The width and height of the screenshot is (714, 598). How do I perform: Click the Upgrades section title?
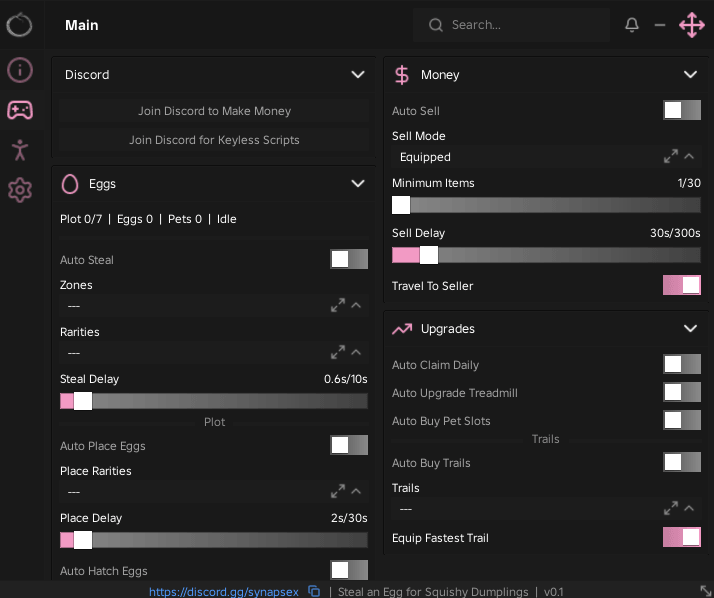(448, 329)
